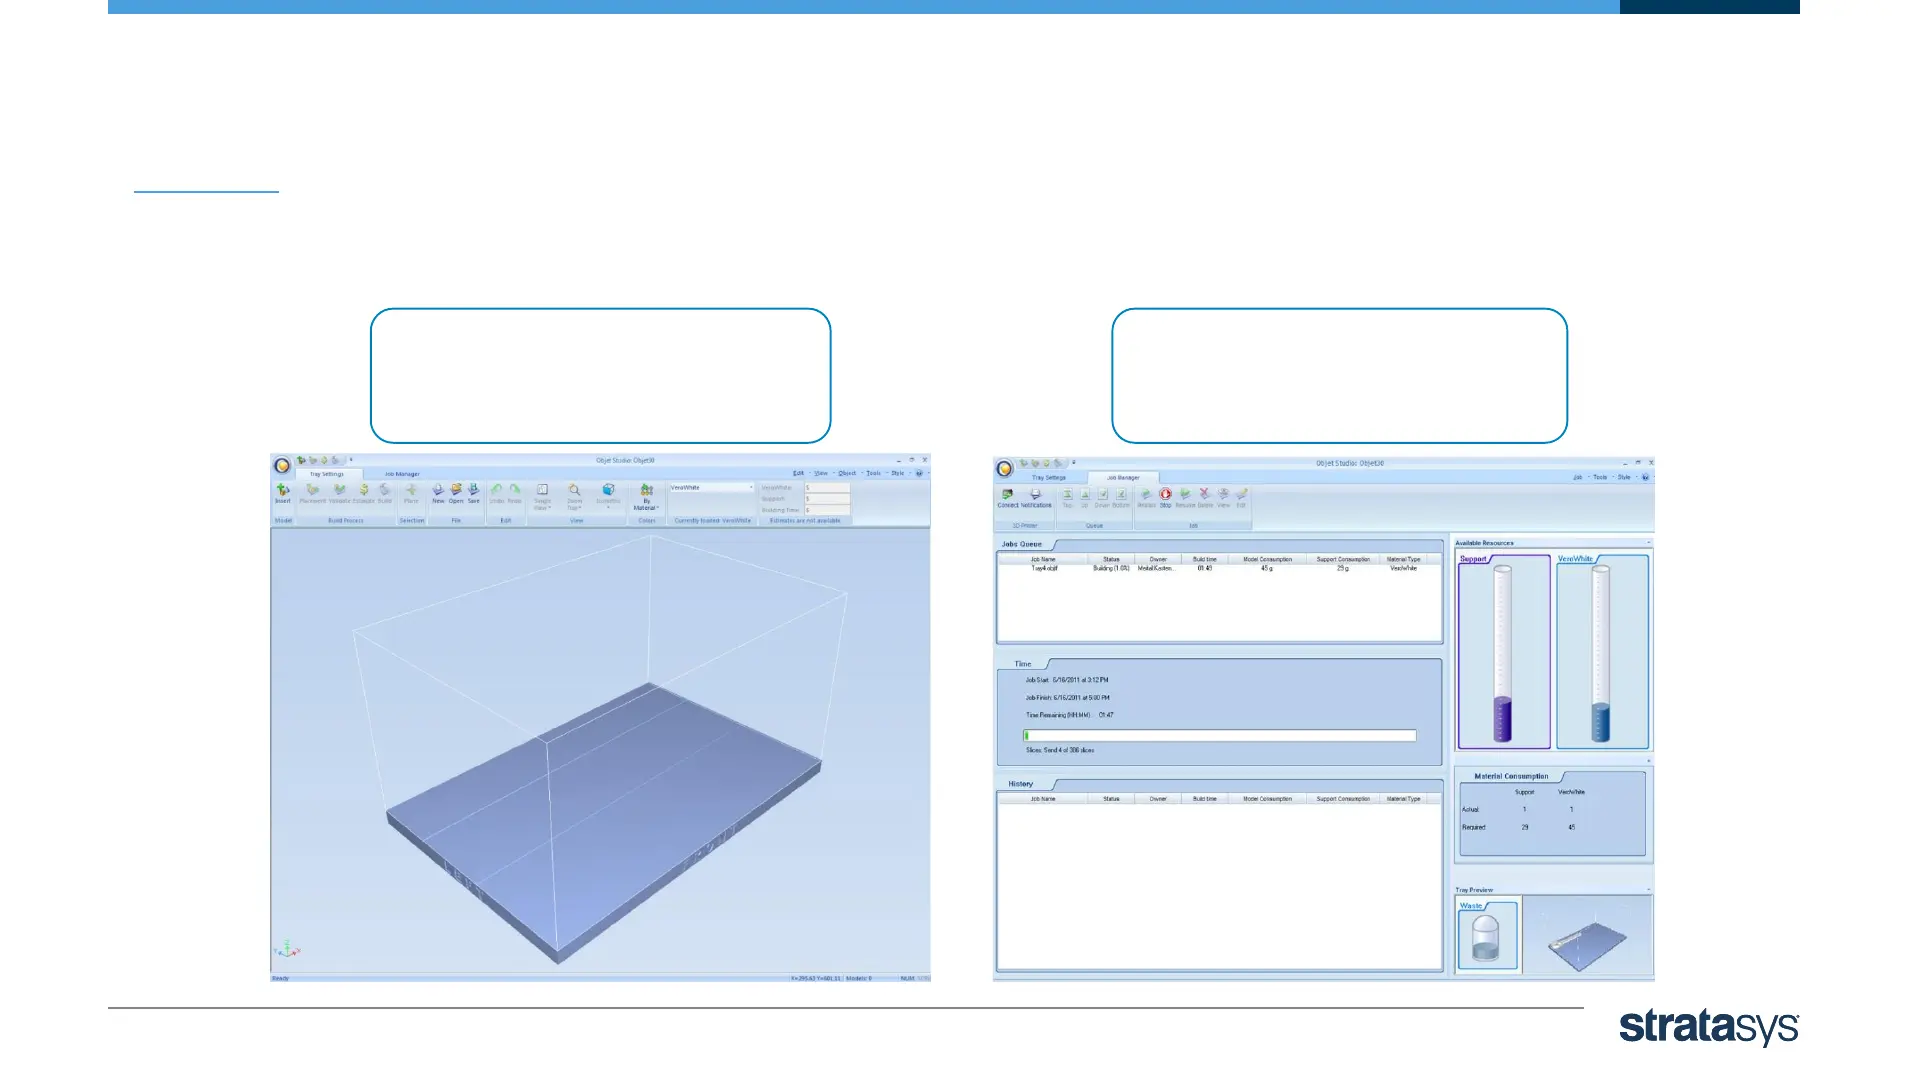Switch to Job Manager tab in left window
Viewport: 1920px width, 1080px height.
[402, 474]
